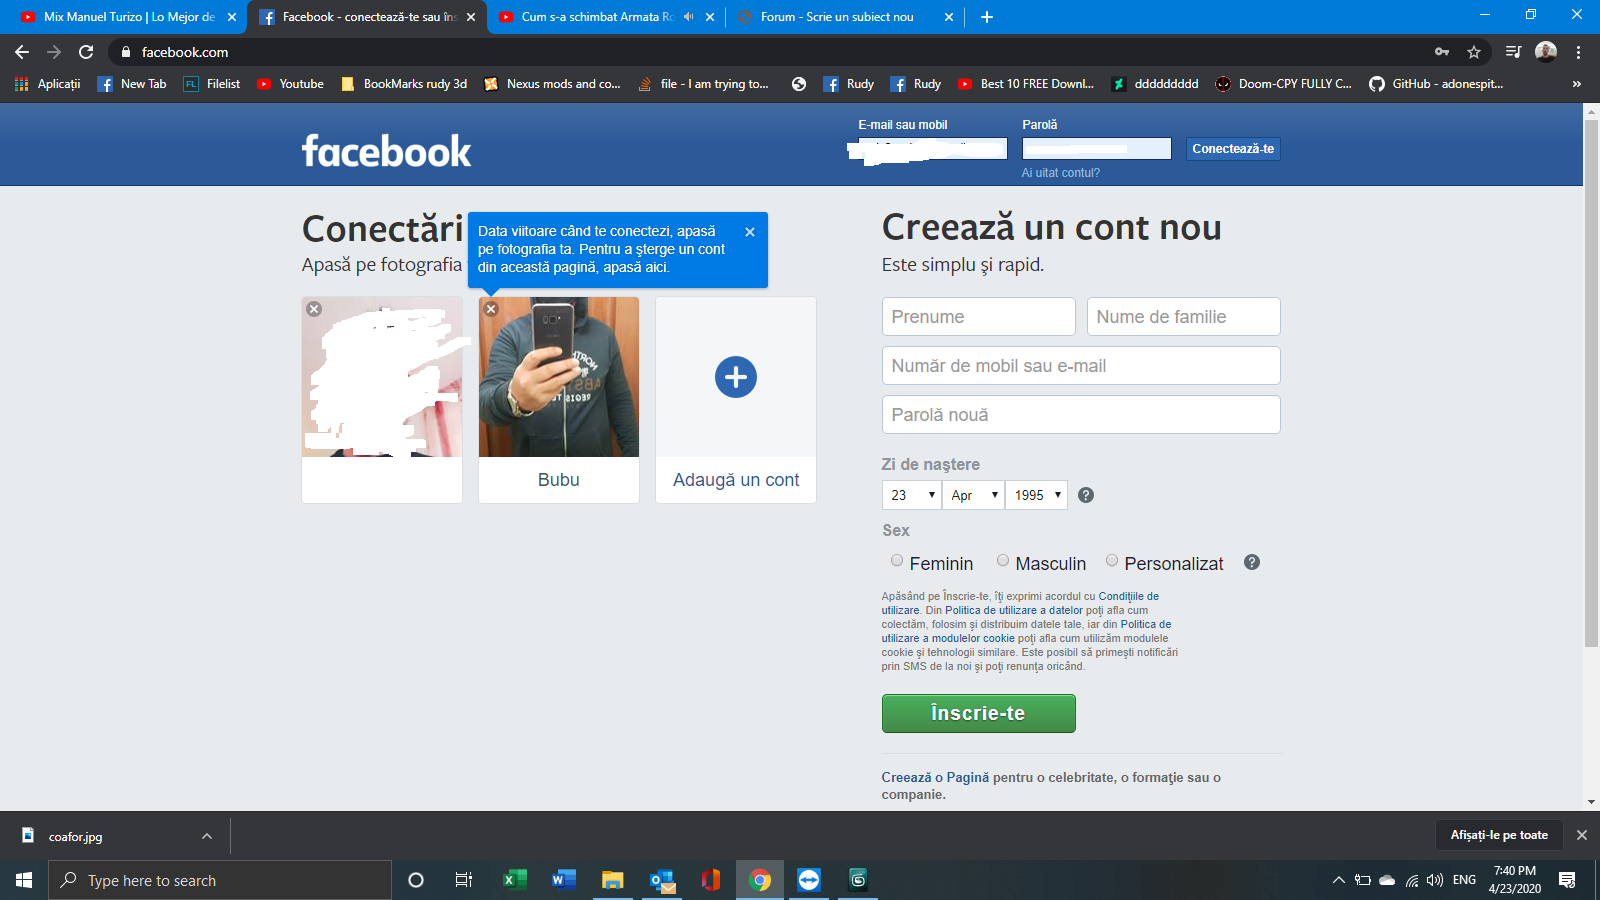Open the GitHub - adonespit bookmark
The image size is (1600, 900).
click(x=1436, y=84)
